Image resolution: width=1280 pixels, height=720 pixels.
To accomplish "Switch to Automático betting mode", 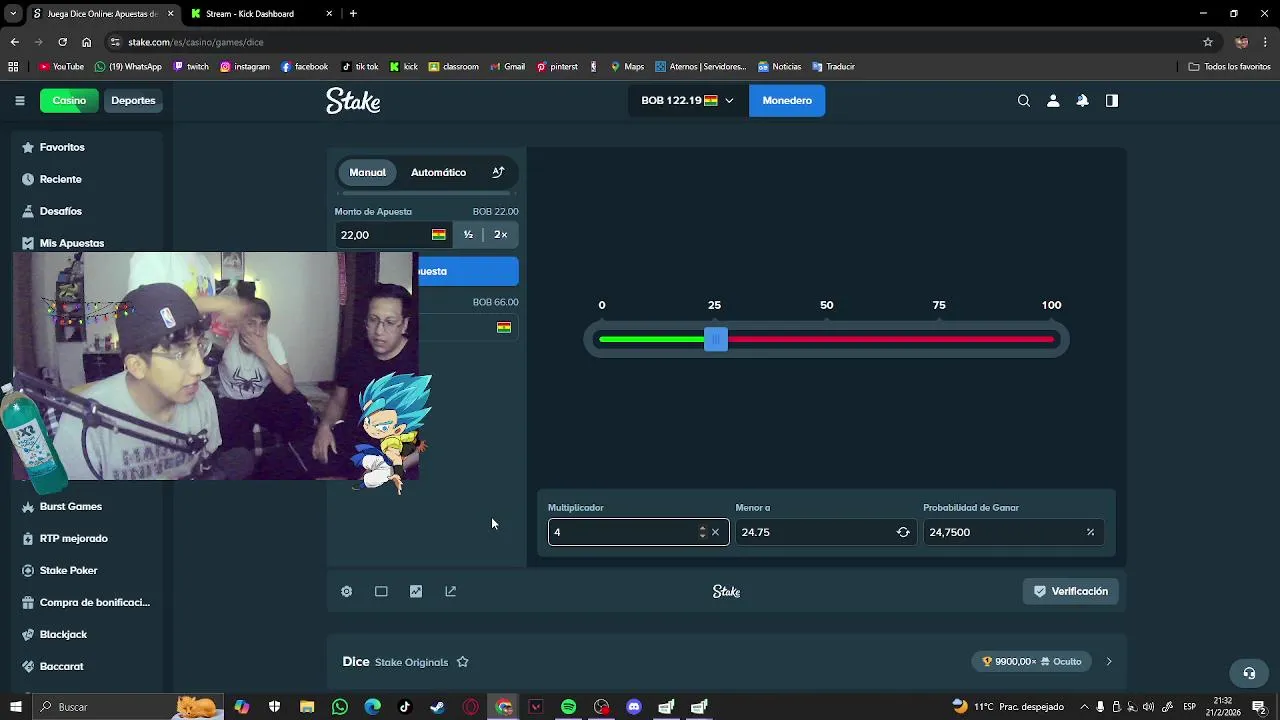I will pyautogui.click(x=438, y=172).
